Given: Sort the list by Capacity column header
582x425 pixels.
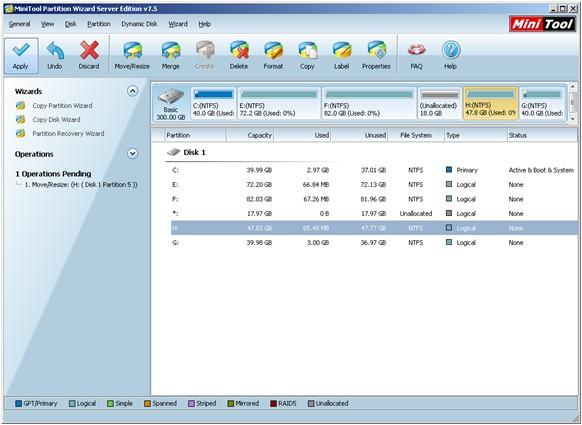Looking at the screenshot, I should 250,135.
